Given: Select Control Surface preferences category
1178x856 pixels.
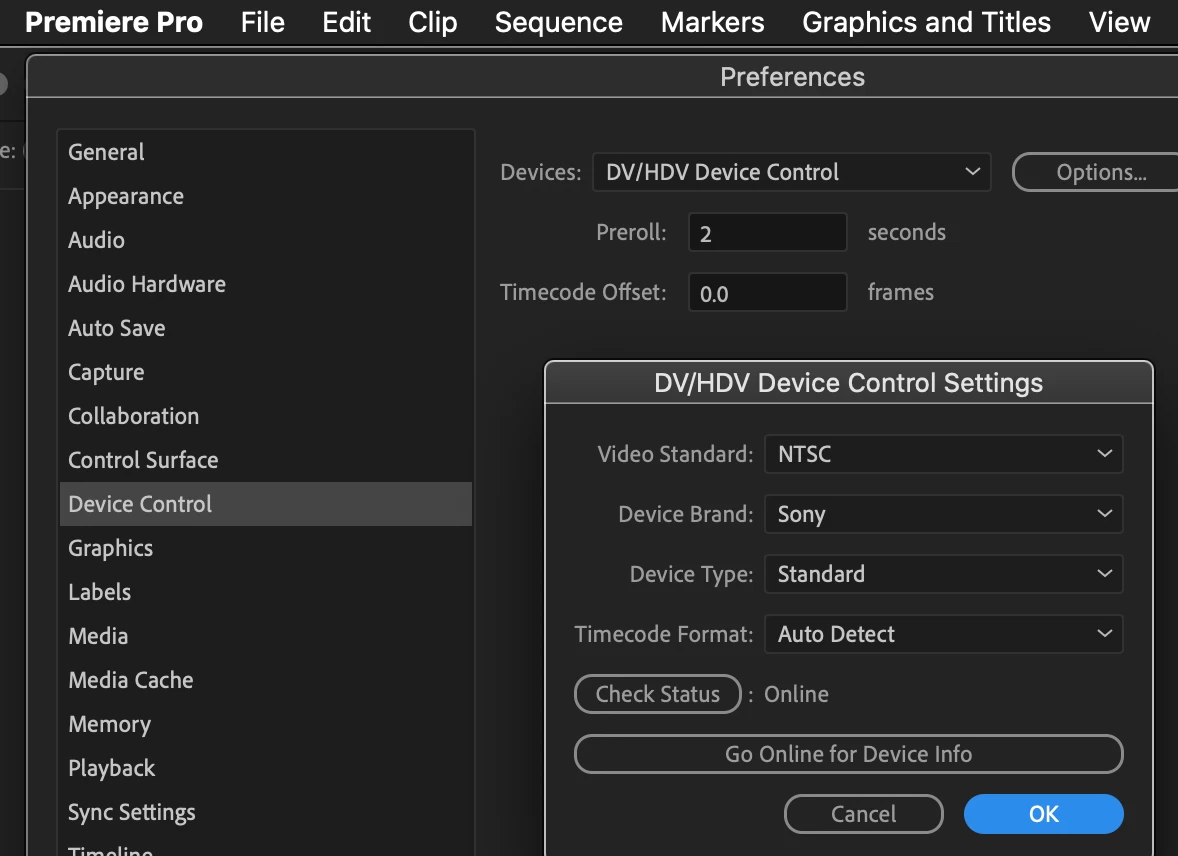Looking at the screenshot, I should pyautogui.click(x=265, y=460).
